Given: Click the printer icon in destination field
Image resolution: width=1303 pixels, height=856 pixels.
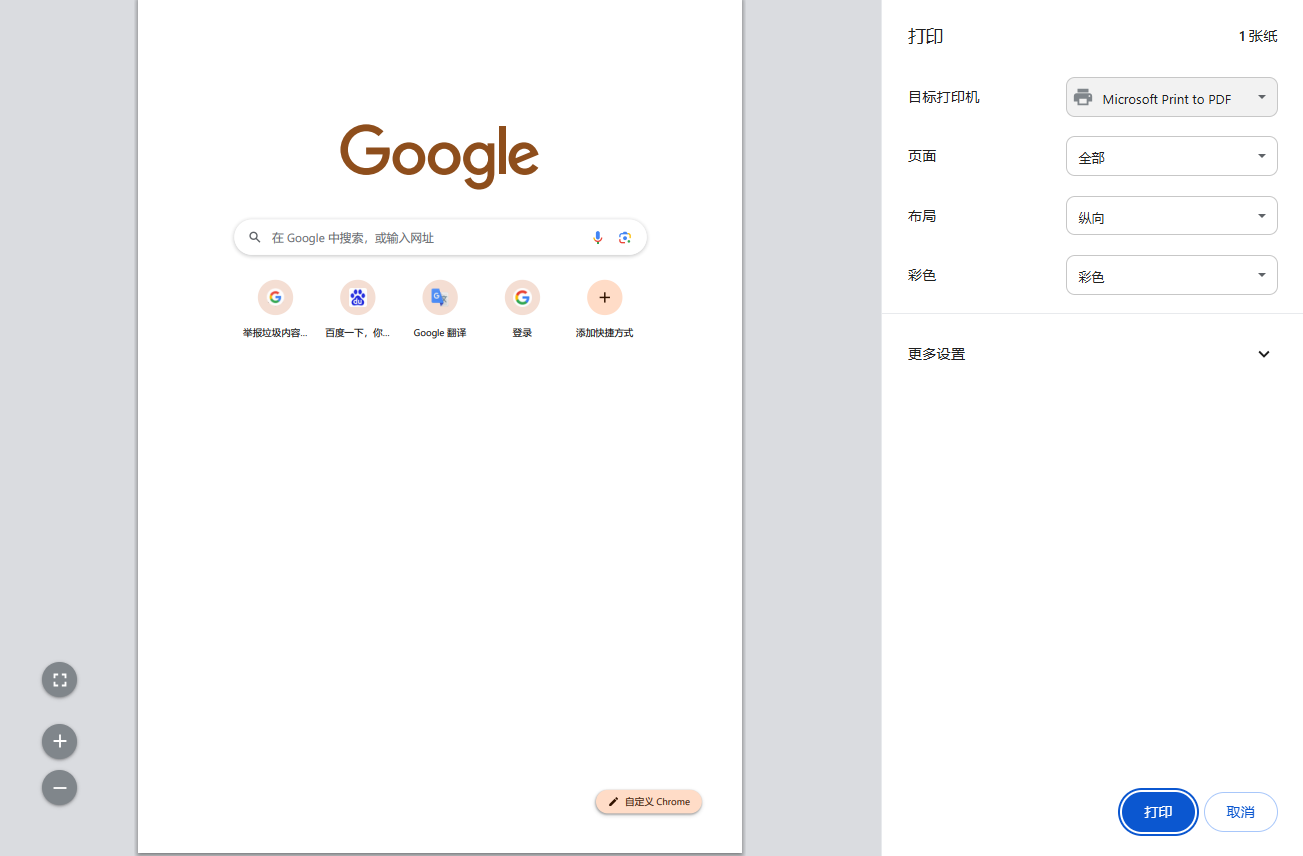Looking at the screenshot, I should [x=1083, y=98].
